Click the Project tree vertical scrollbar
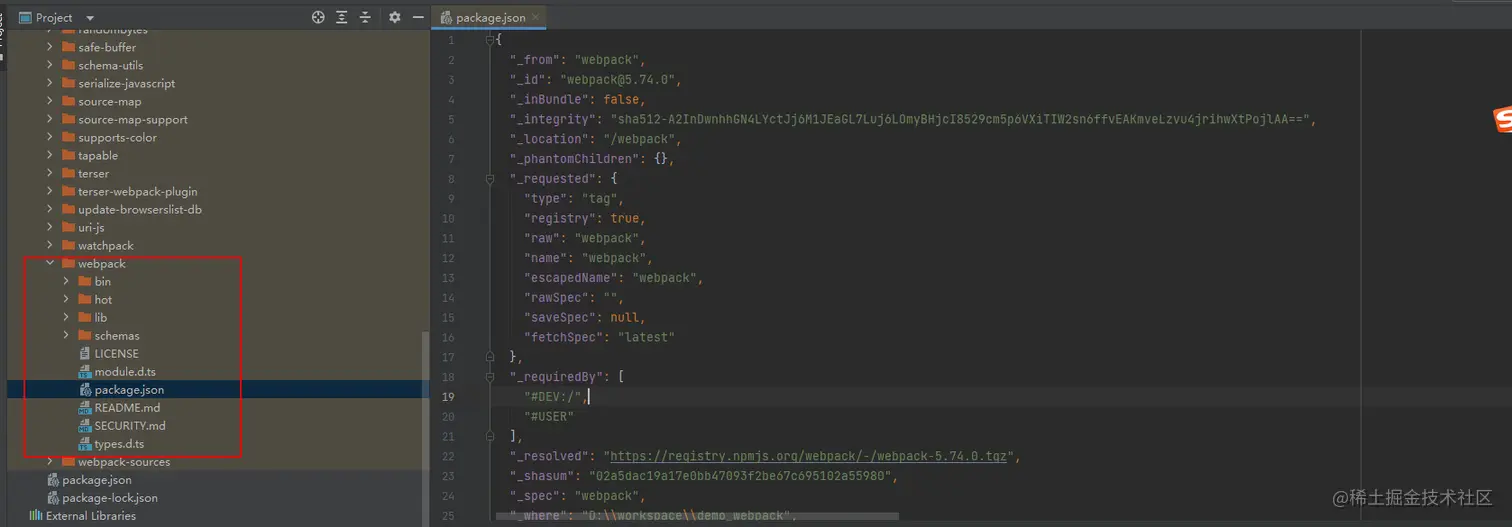 pos(425,400)
